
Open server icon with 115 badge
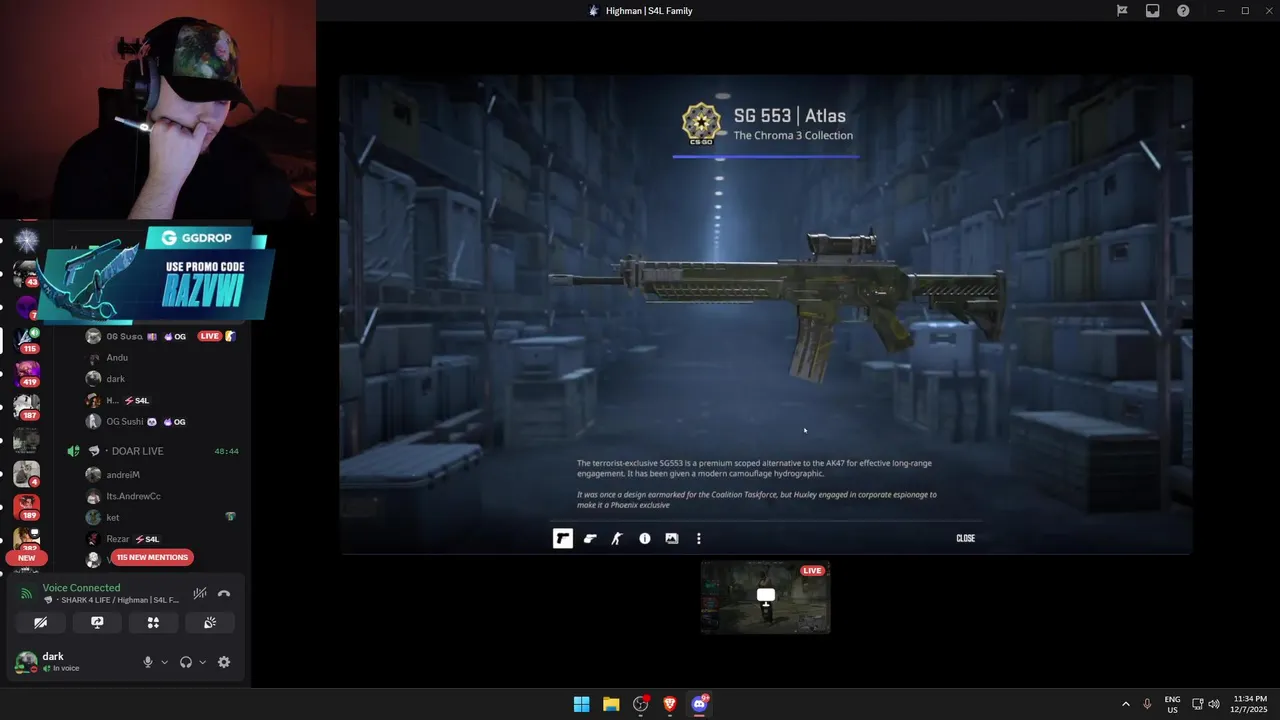[26, 339]
